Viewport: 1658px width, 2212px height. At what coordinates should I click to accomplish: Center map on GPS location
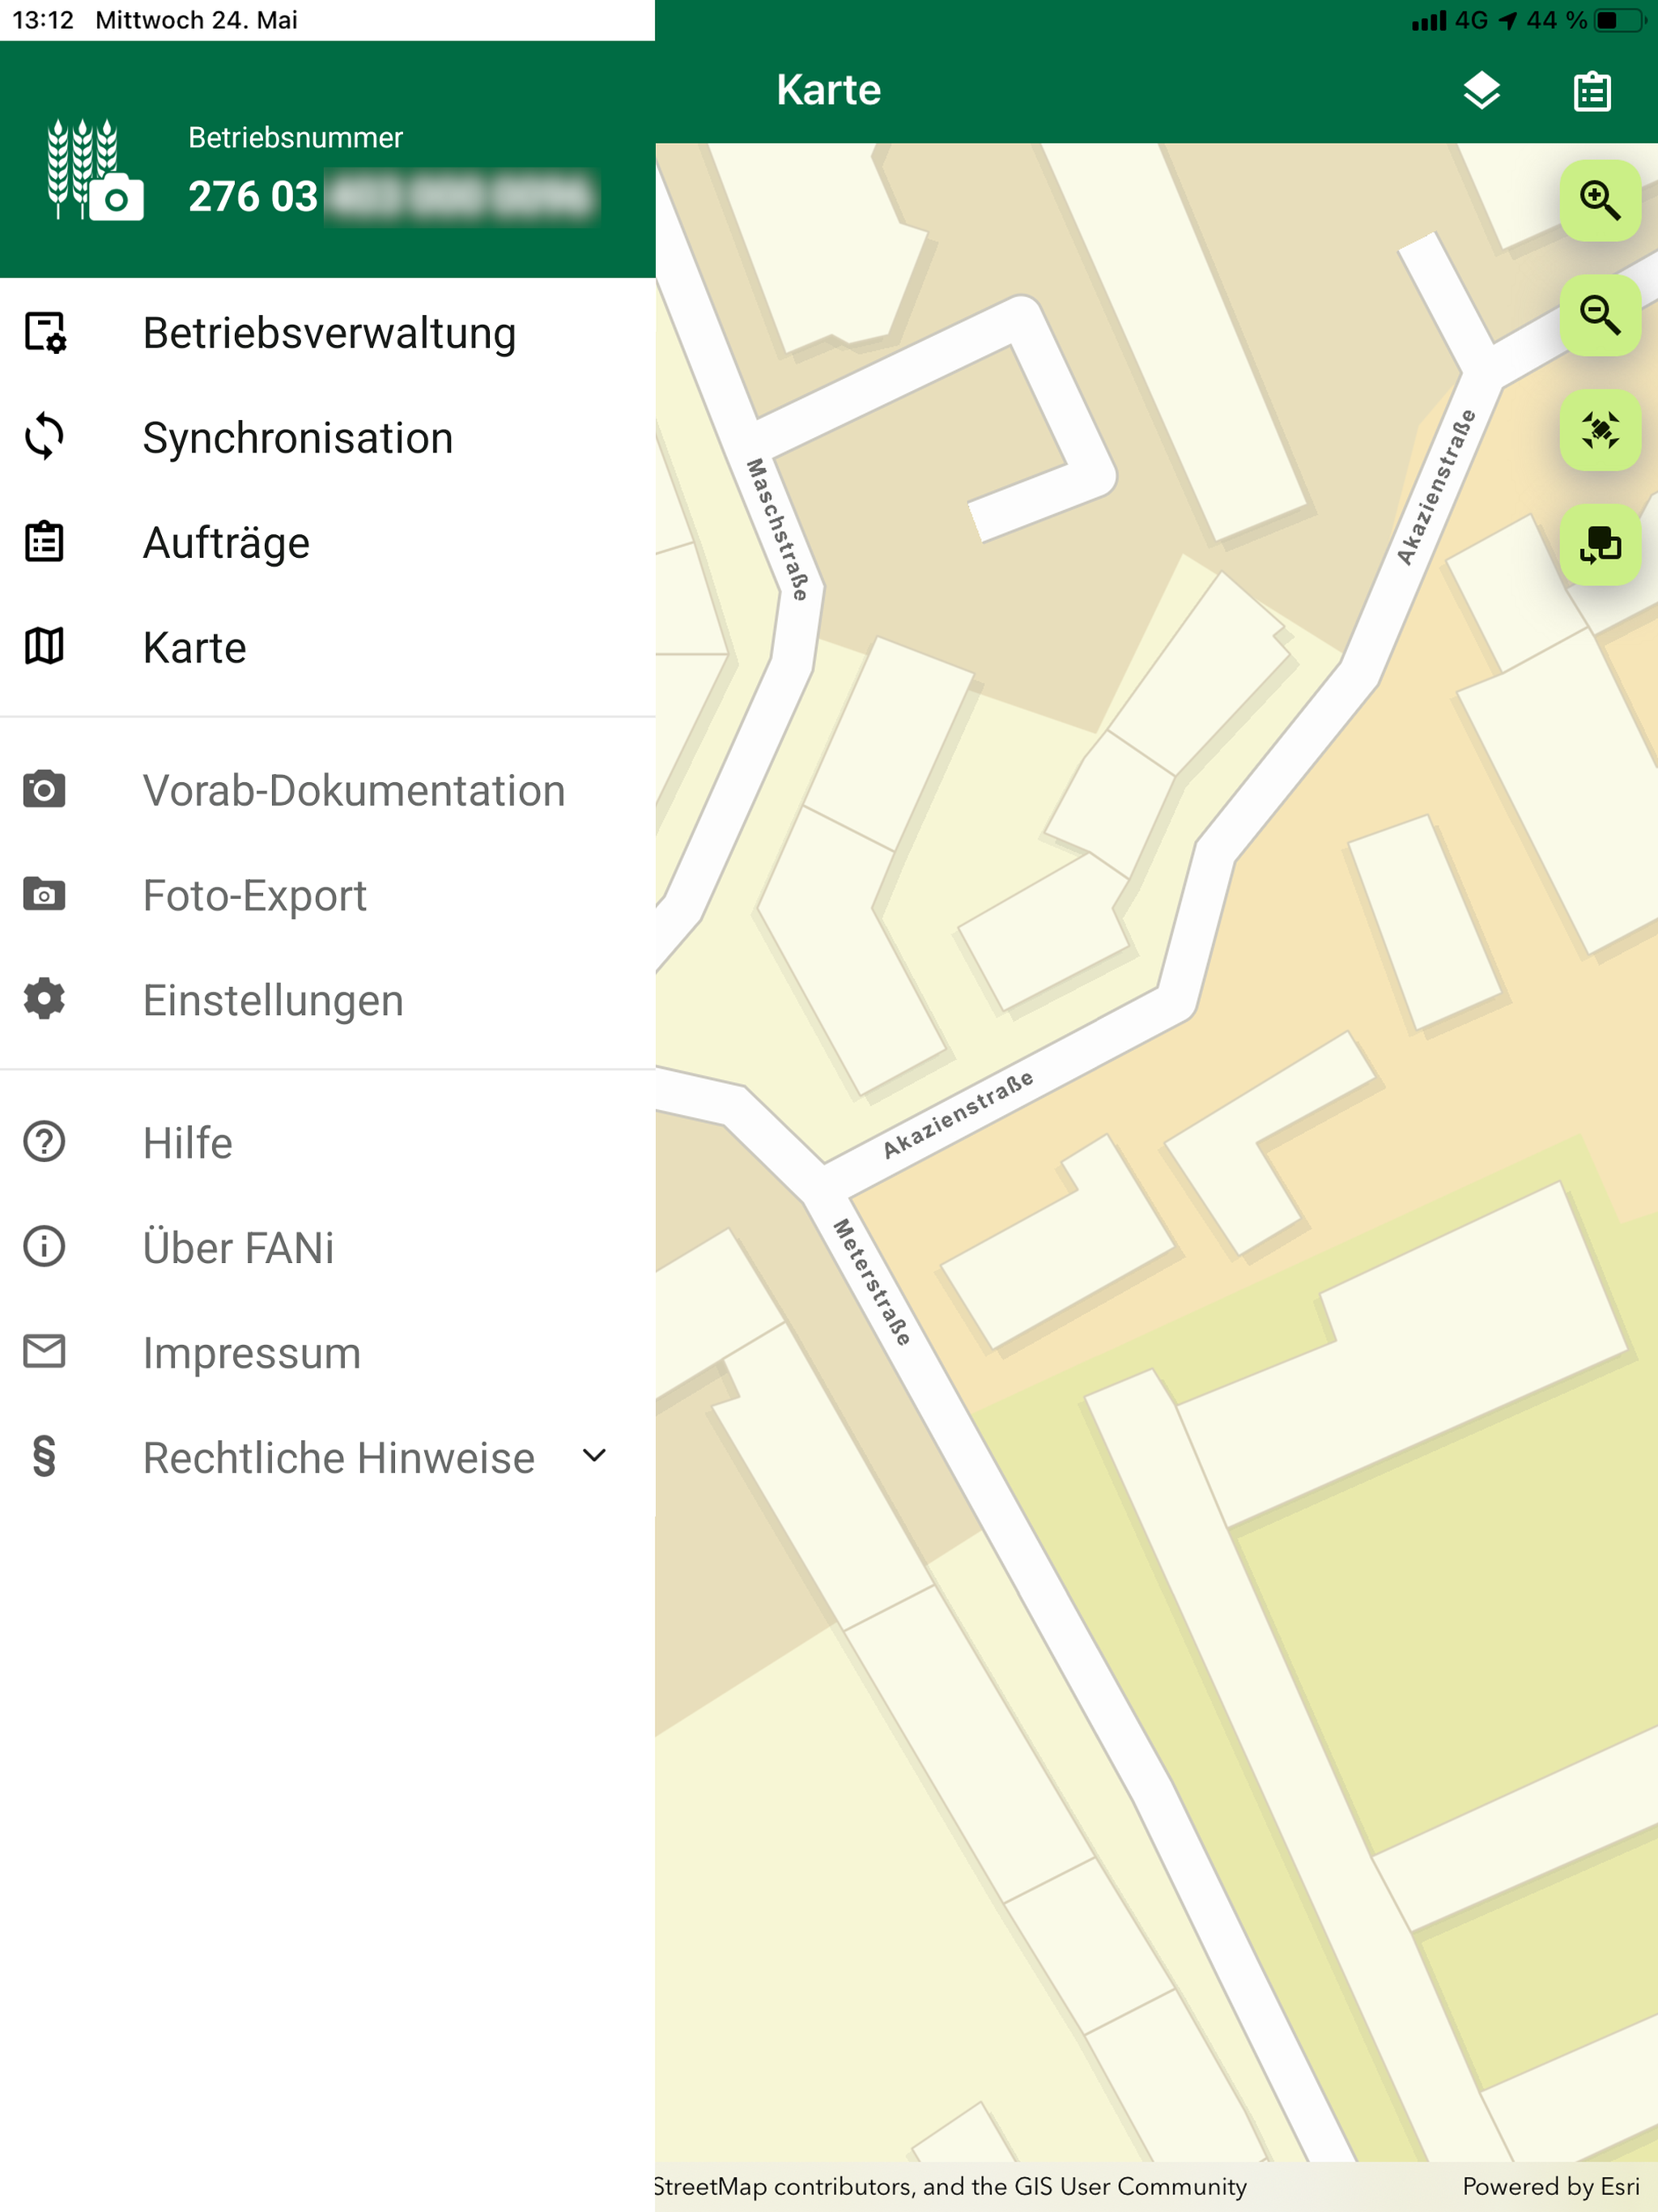click(1600, 431)
